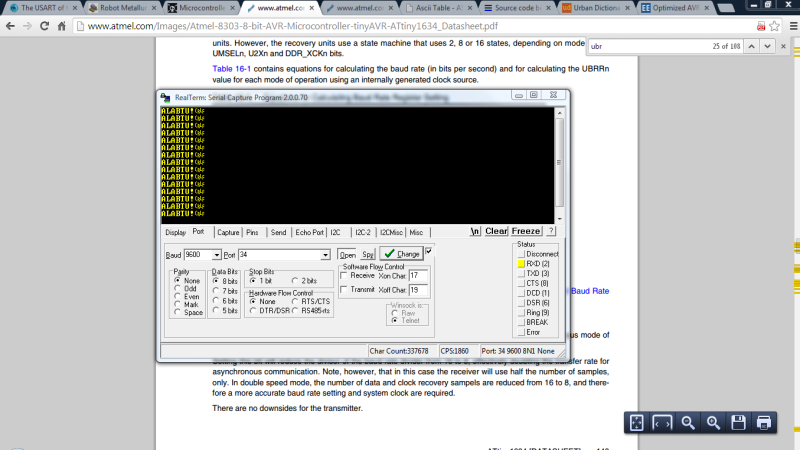Image resolution: width=800 pixels, height=450 pixels.
Task: Choose 7 bits data bits option
Action: (x=216, y=291)
